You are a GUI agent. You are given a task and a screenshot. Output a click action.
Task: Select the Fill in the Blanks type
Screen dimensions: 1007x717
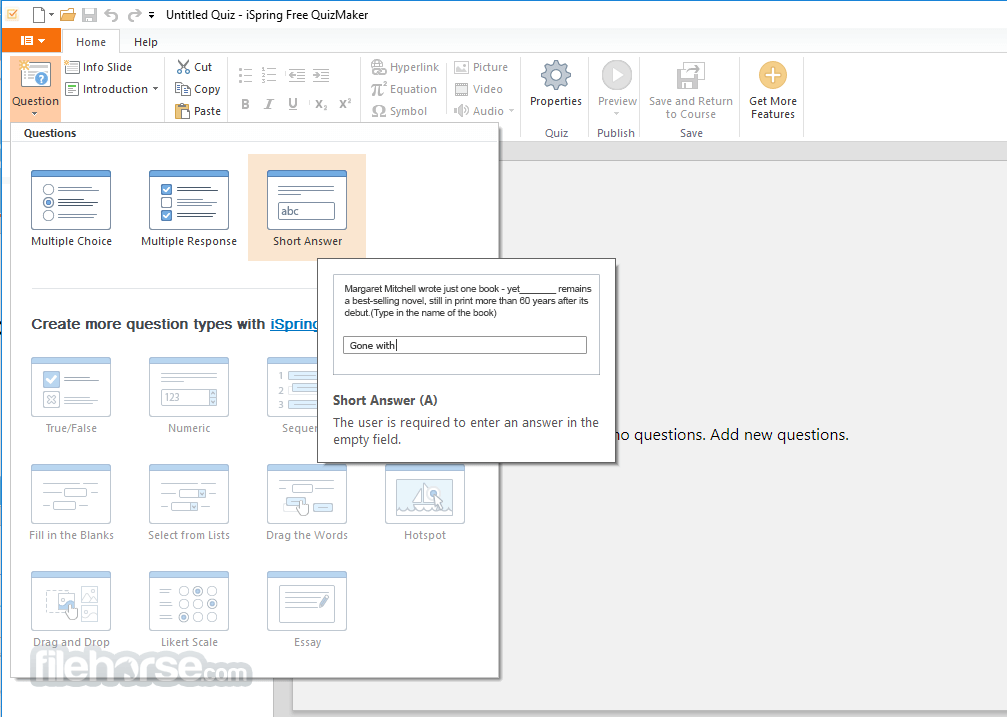71,502
